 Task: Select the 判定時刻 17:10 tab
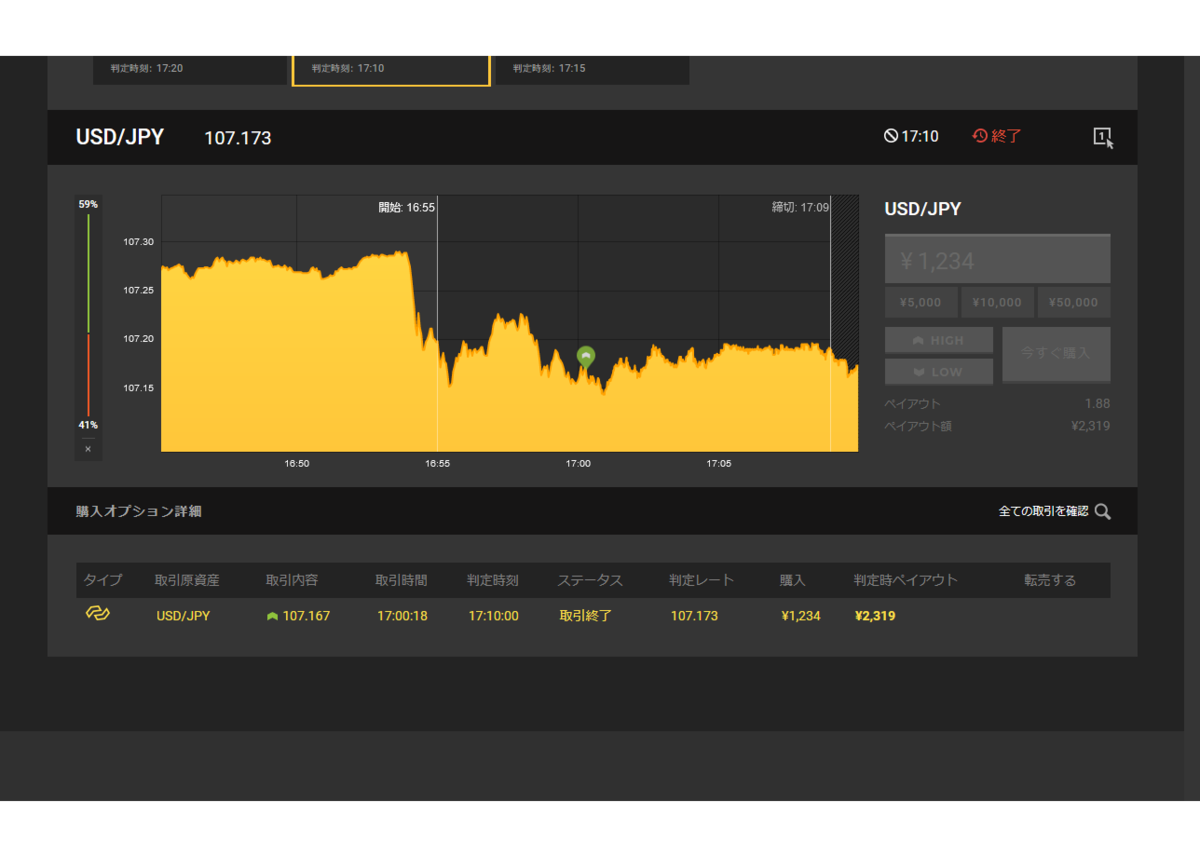click(391, 70)
